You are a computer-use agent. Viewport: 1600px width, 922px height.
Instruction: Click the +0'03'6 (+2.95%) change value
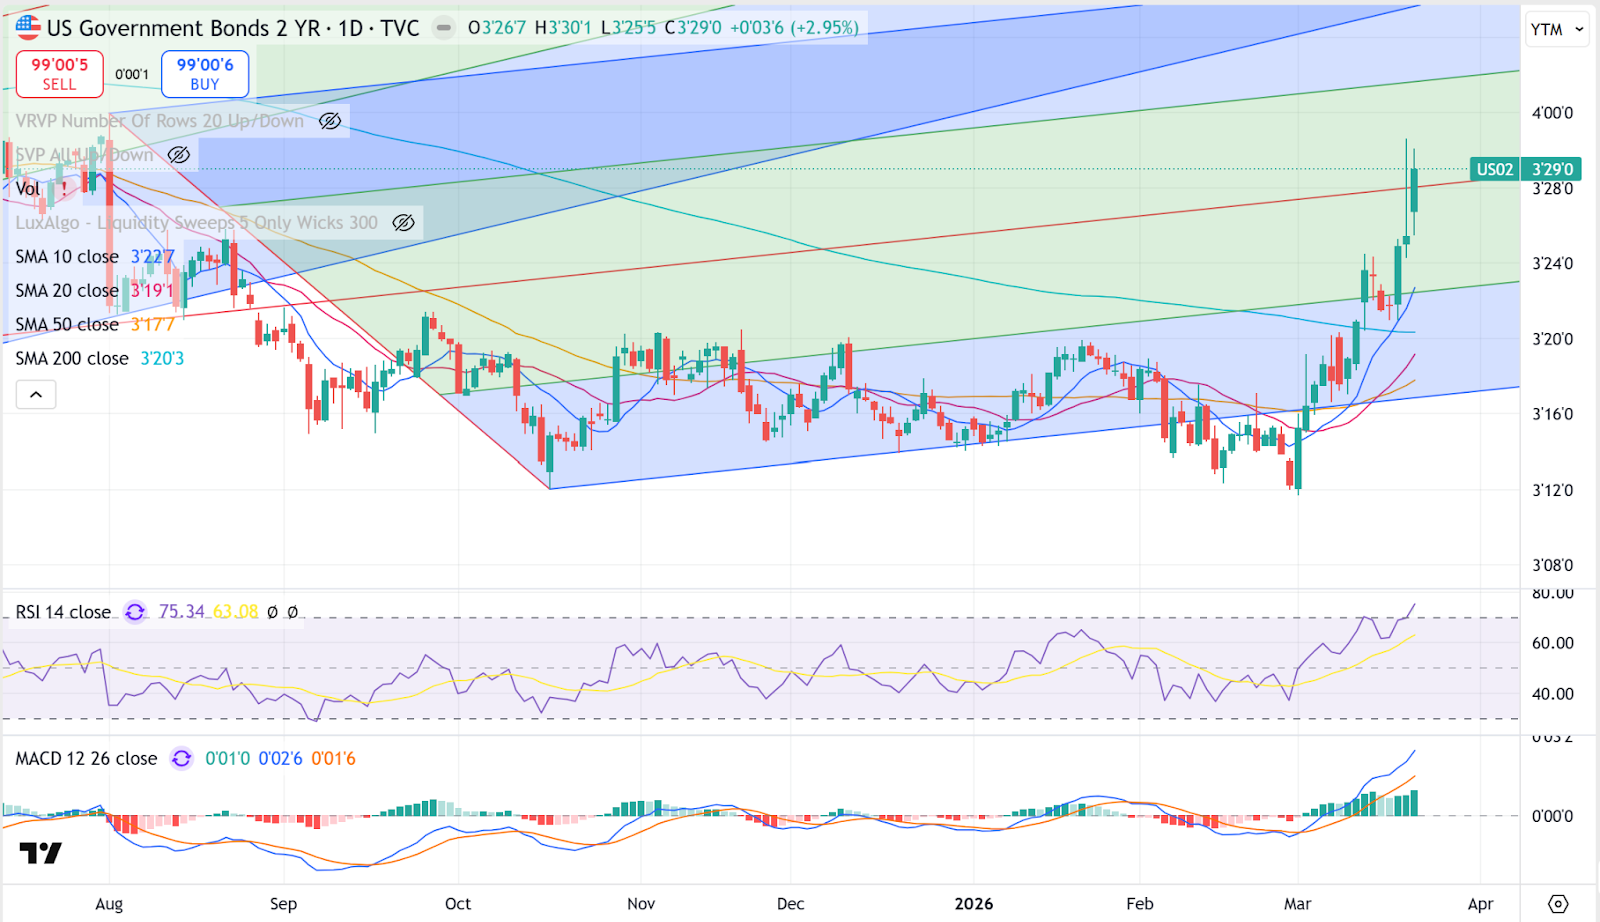[794, 28]
